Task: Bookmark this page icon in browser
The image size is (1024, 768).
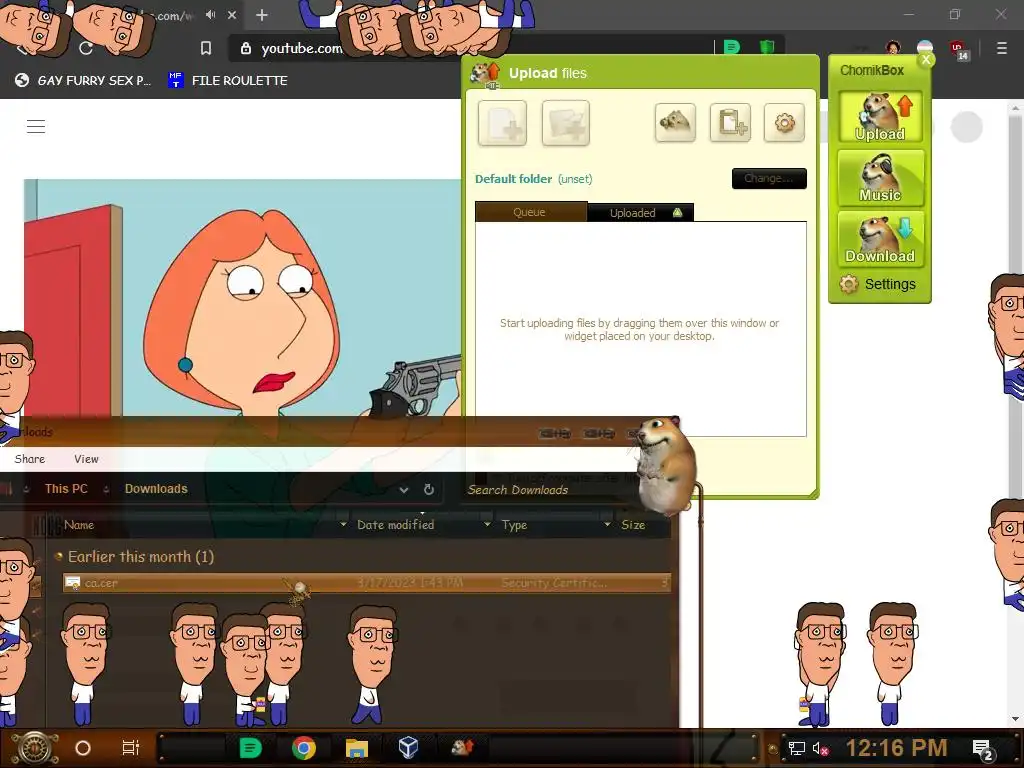Action: tap(206, 48)
